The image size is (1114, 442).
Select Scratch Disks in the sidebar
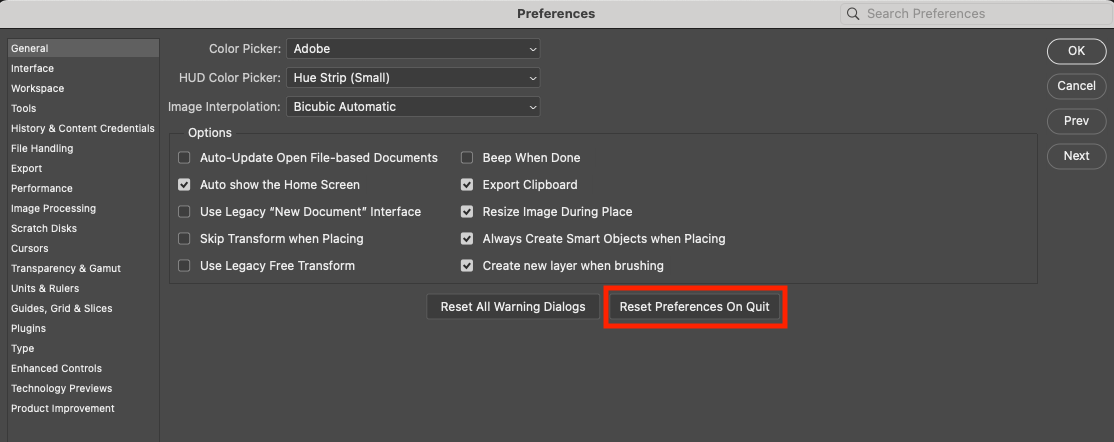pos(44,228)
